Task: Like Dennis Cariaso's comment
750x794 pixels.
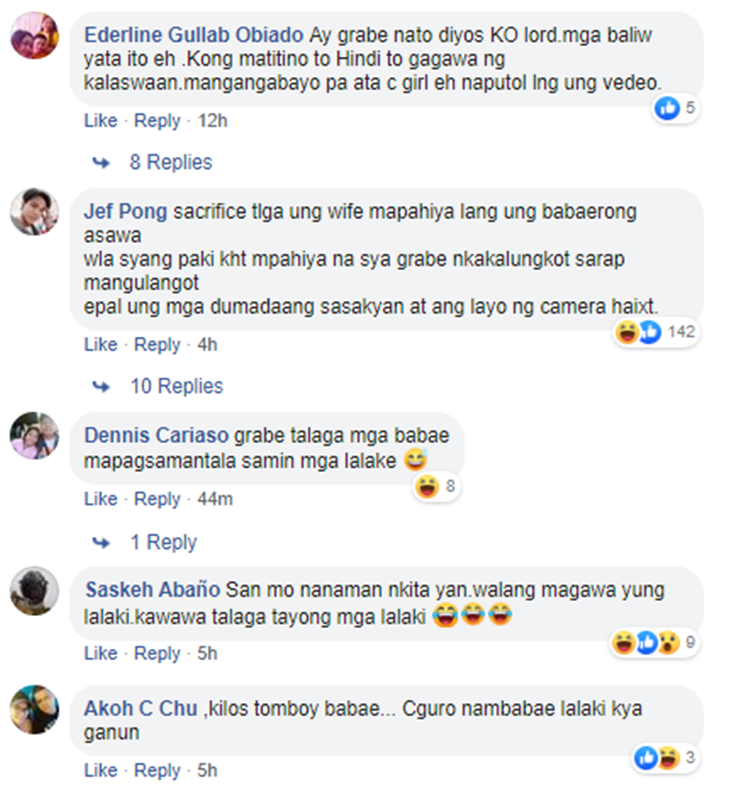Action: pyautogui.click(x=100, y=499)
